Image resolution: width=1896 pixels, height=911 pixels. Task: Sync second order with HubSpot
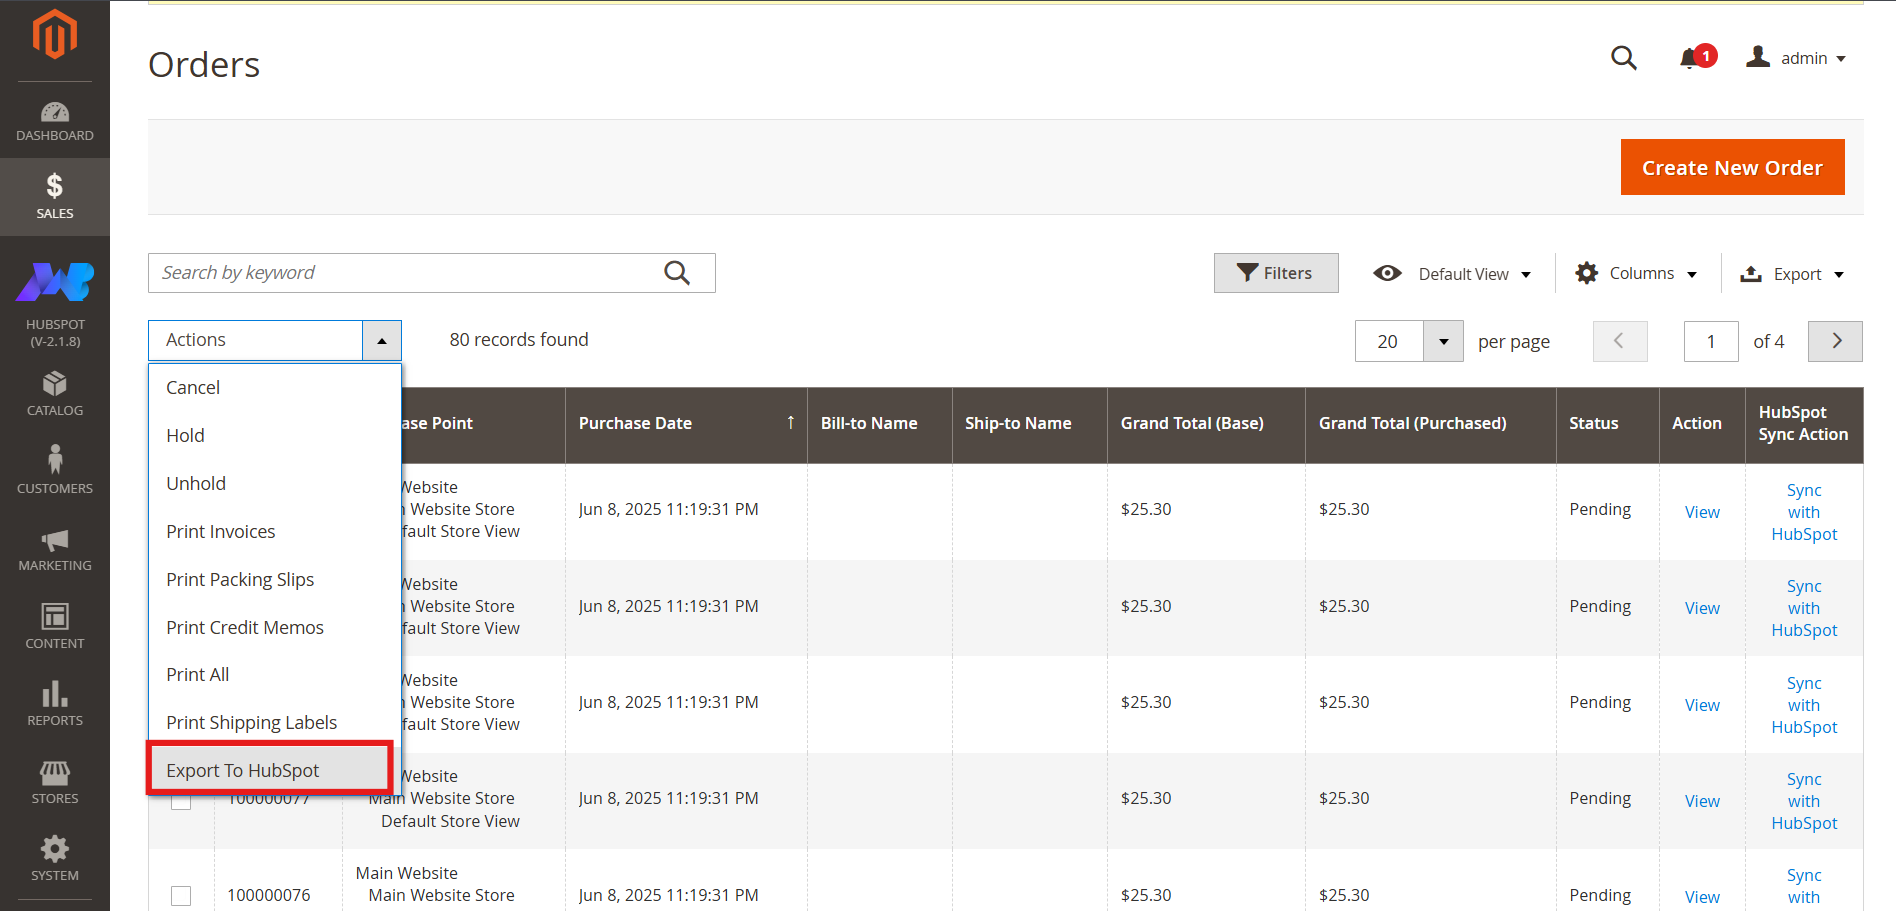(1804, 608)
